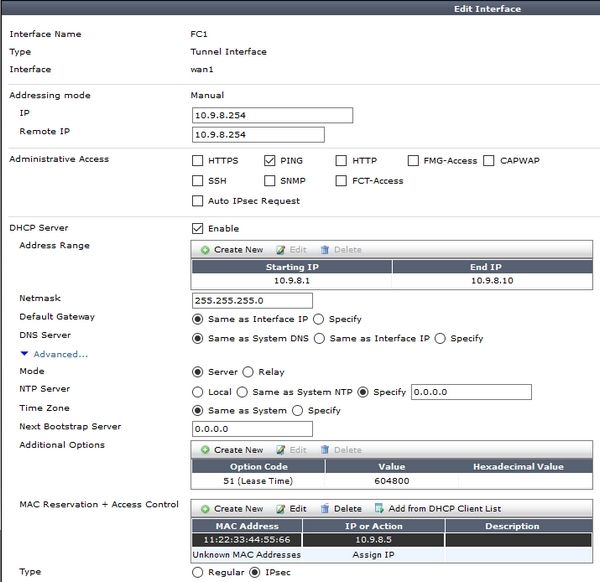Click the Assign IP action cell
600x582 pixels.
pyautogui.click(x=373, y=555)
